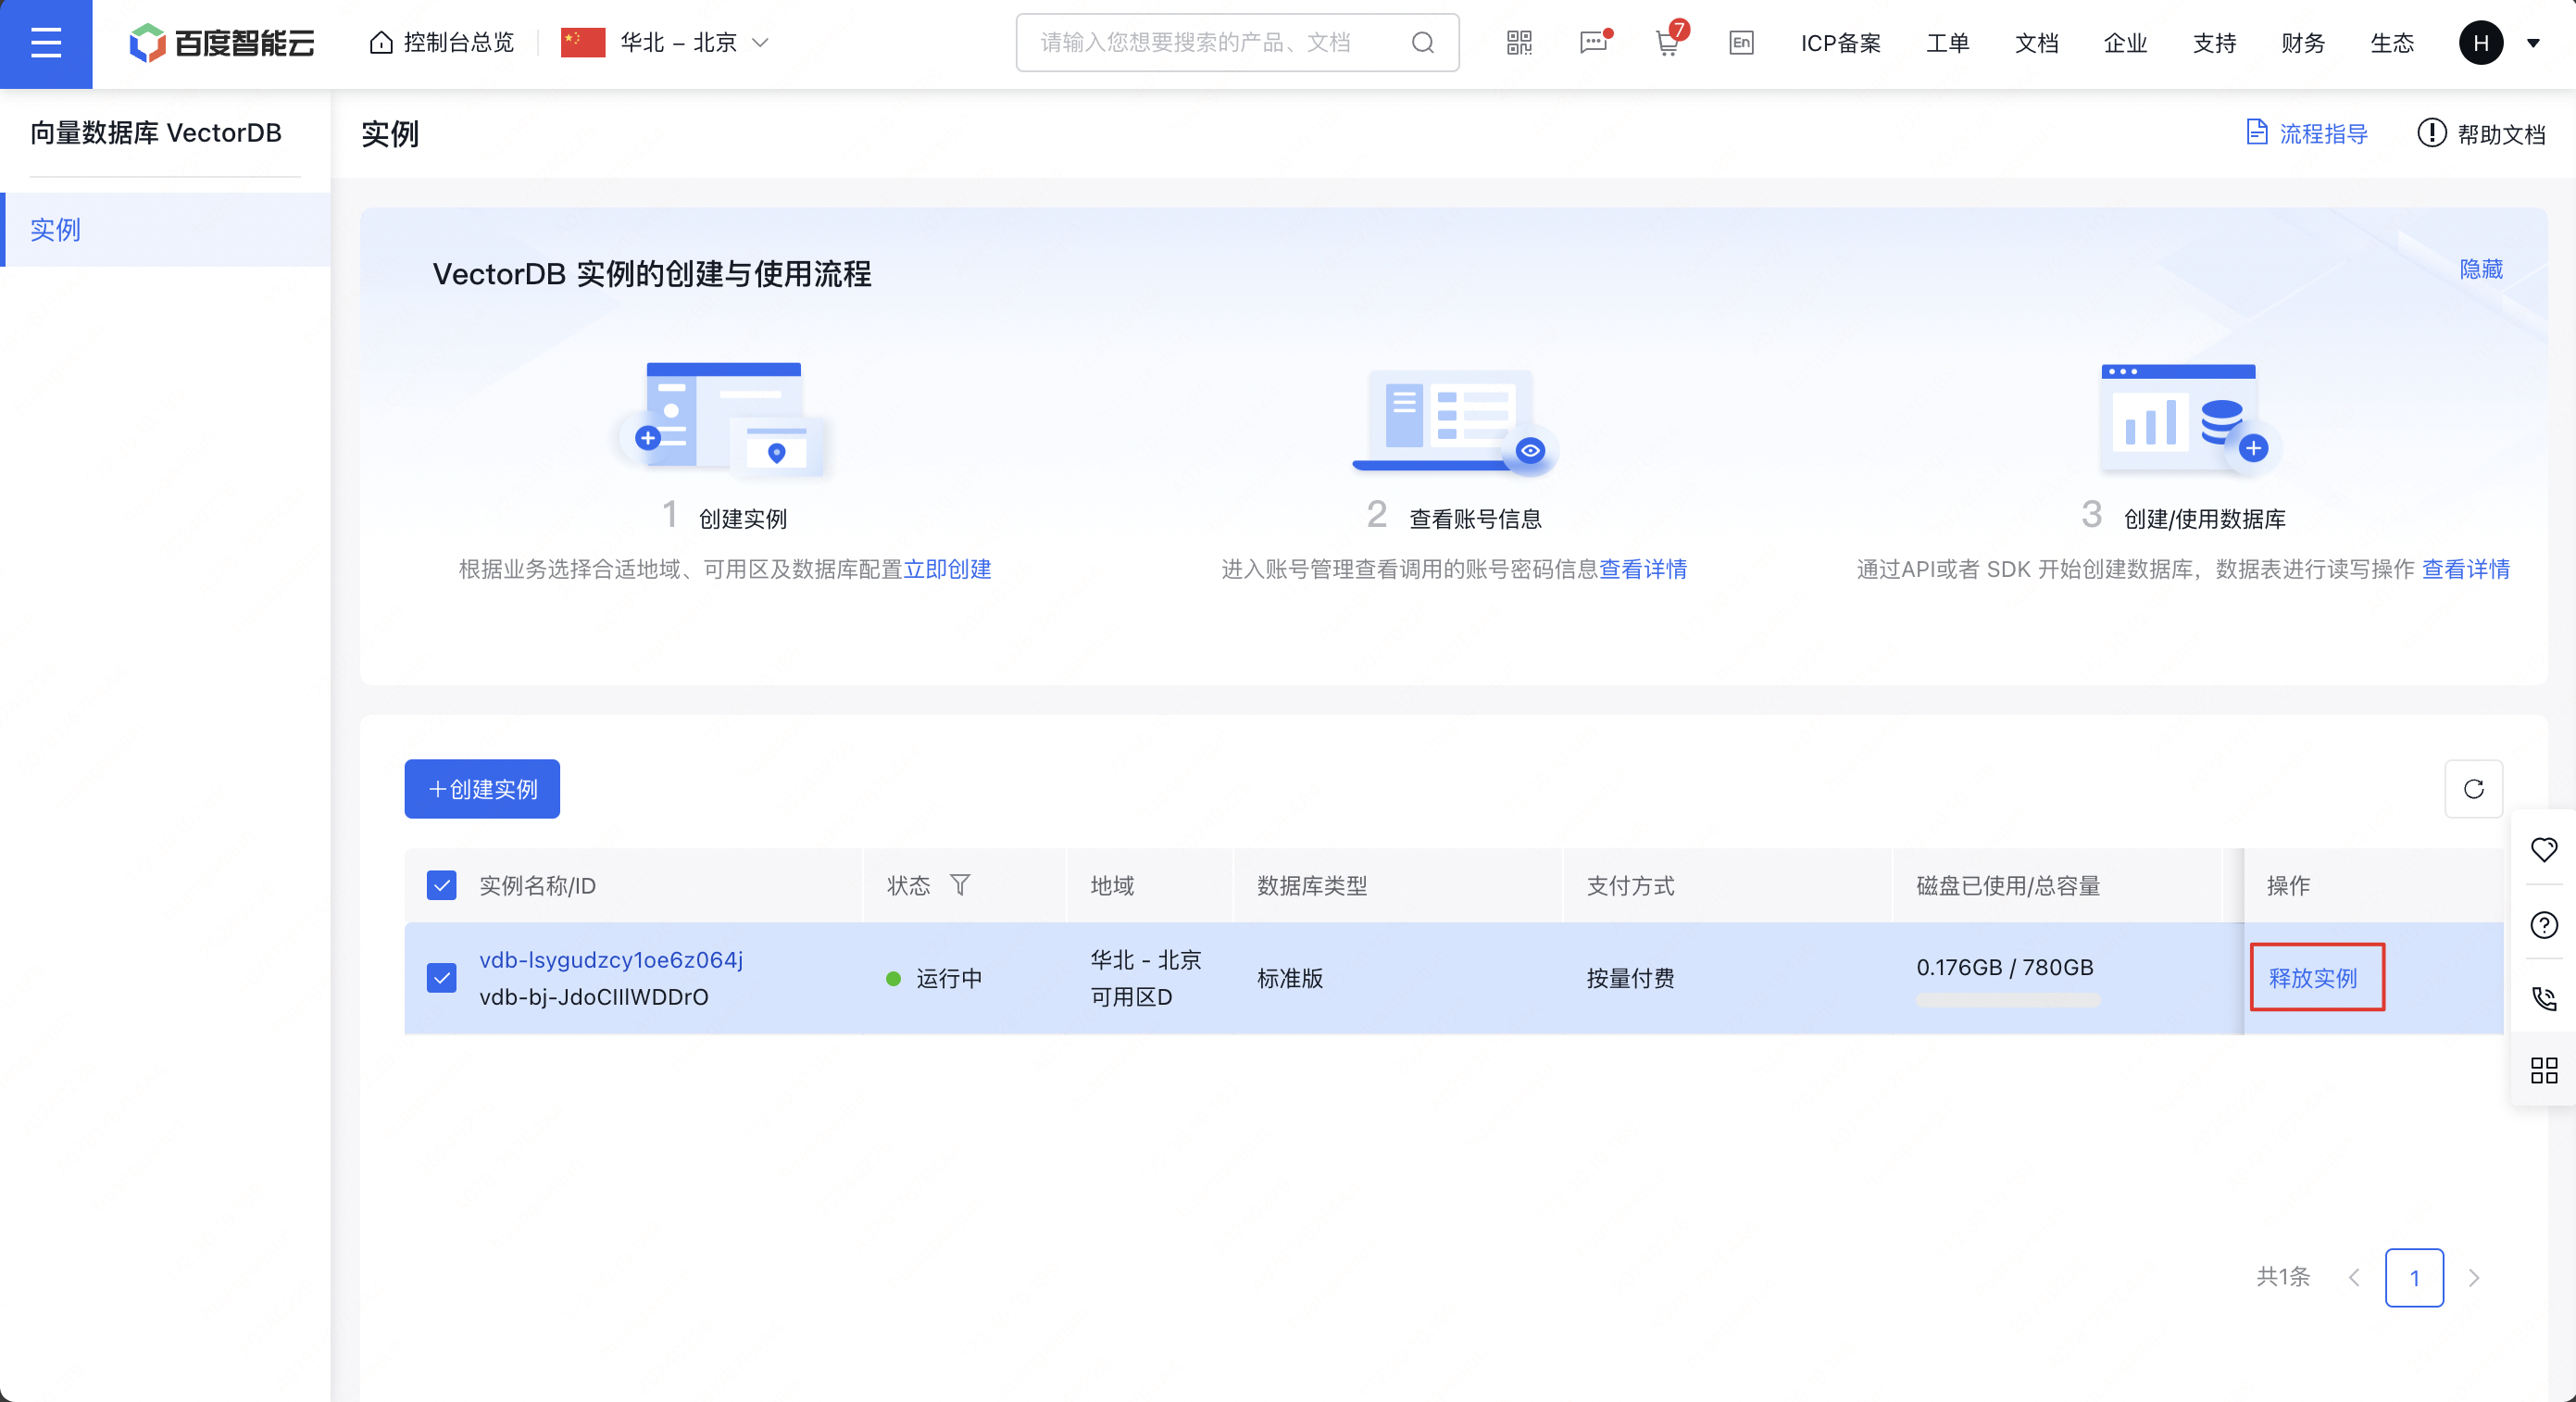The width and height of the screenshot is (2576, 1402).
Task: Click 0.176GB / 780GB usage text
Action: [x=2005, y=967]
